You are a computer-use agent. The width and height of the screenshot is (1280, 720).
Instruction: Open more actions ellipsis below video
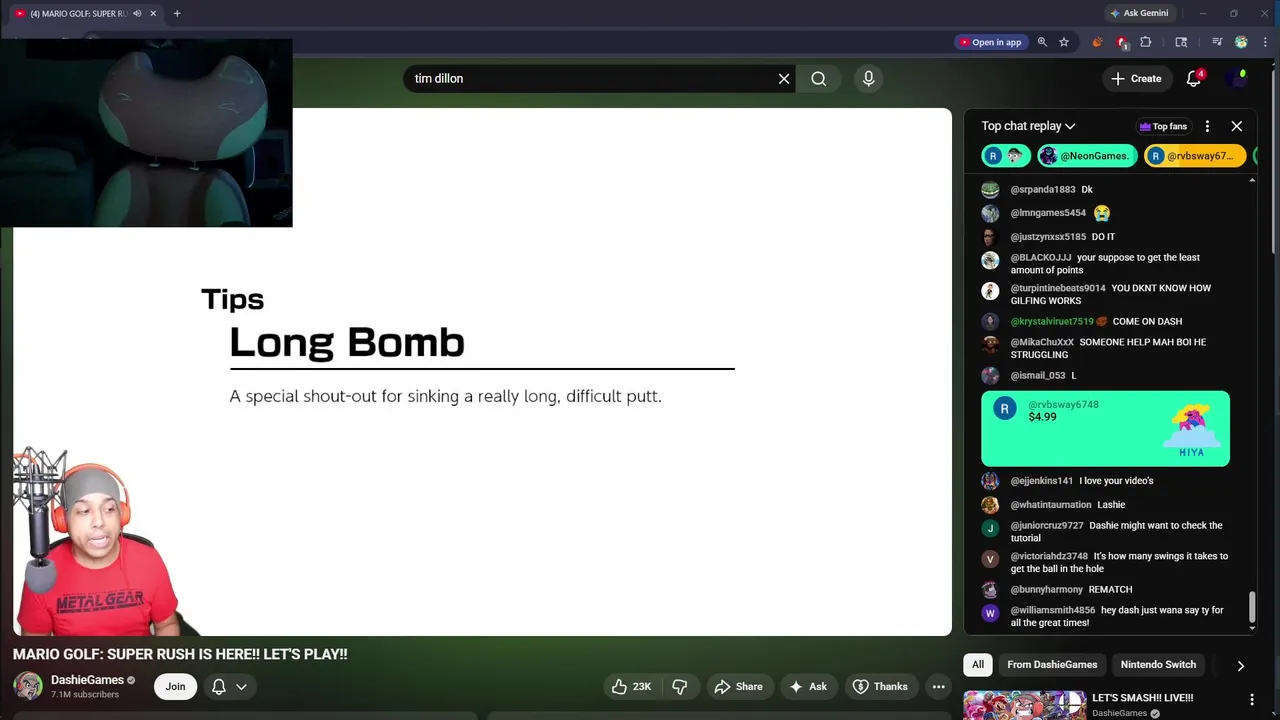point(938,686)
